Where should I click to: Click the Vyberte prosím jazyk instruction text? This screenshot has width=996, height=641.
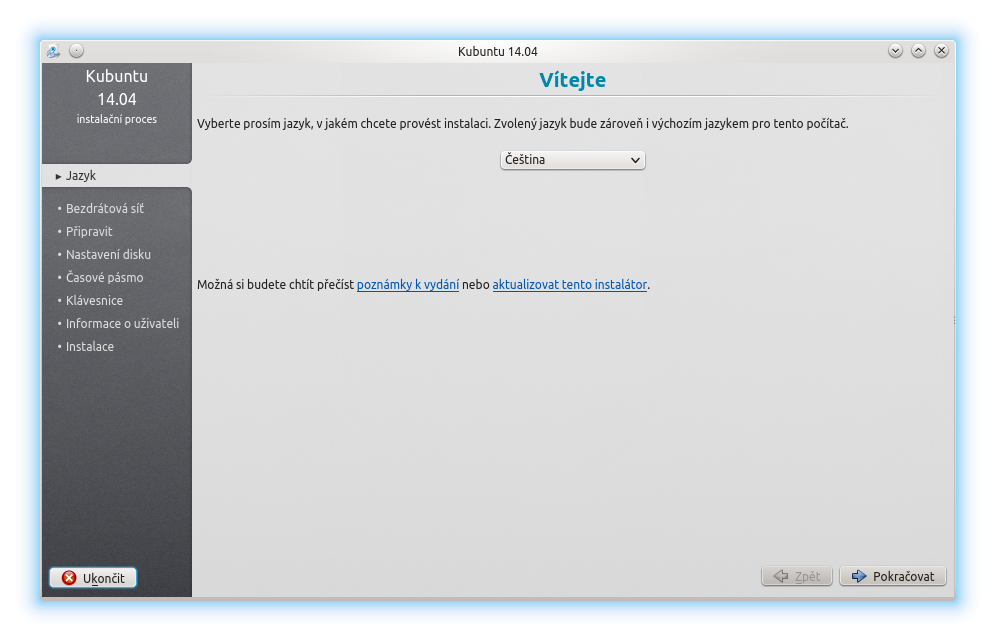(522, 124)
